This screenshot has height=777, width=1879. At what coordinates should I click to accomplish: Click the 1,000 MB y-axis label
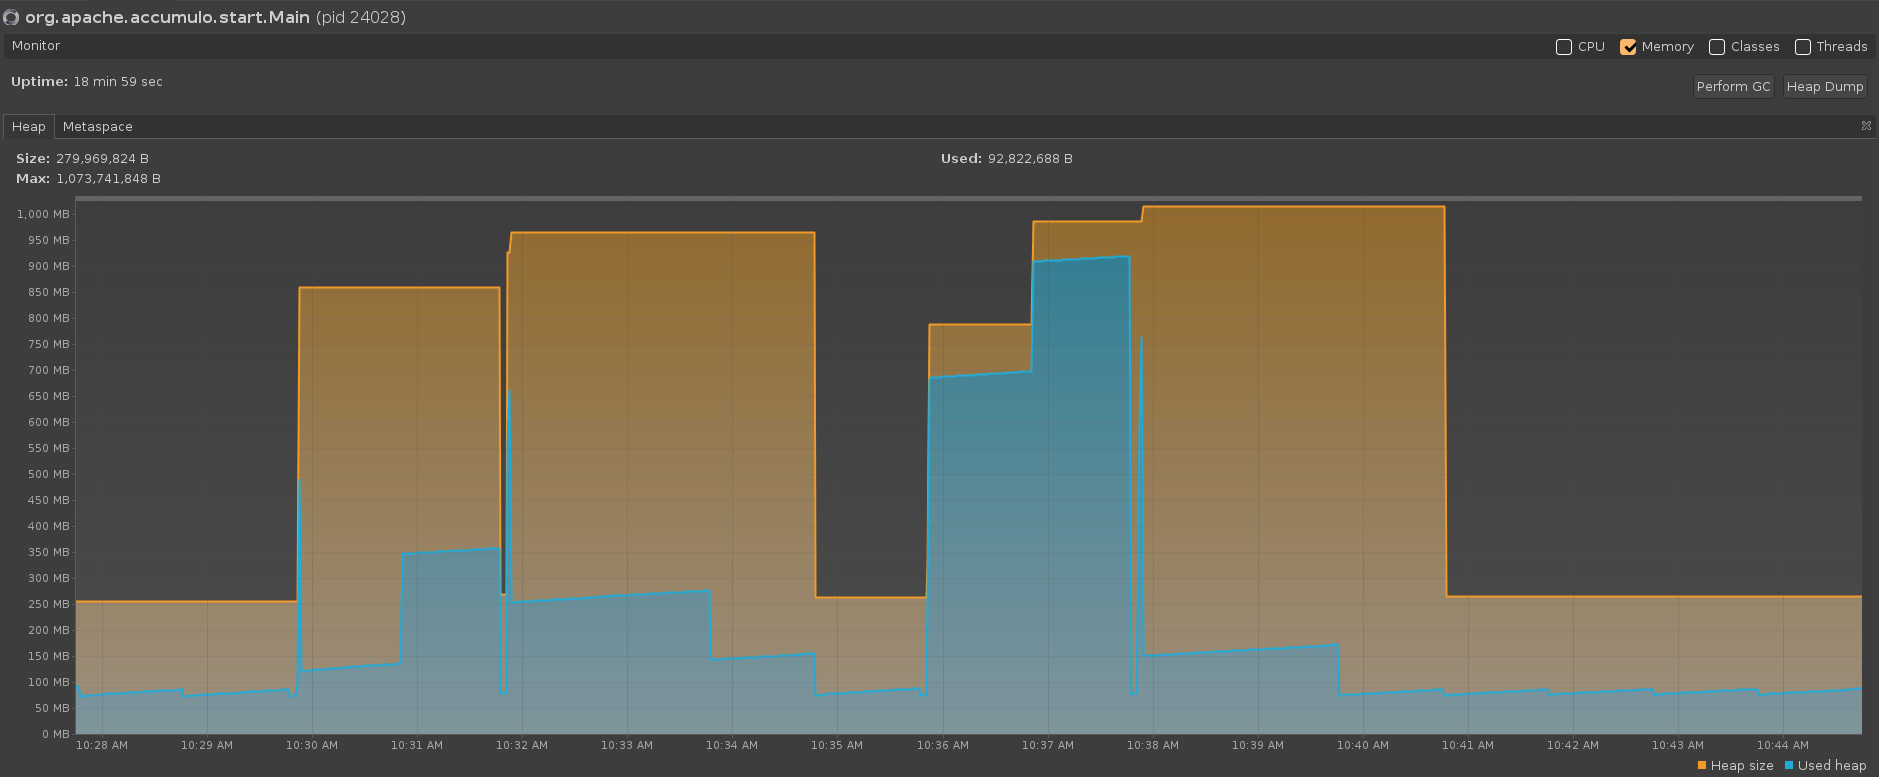43,214
